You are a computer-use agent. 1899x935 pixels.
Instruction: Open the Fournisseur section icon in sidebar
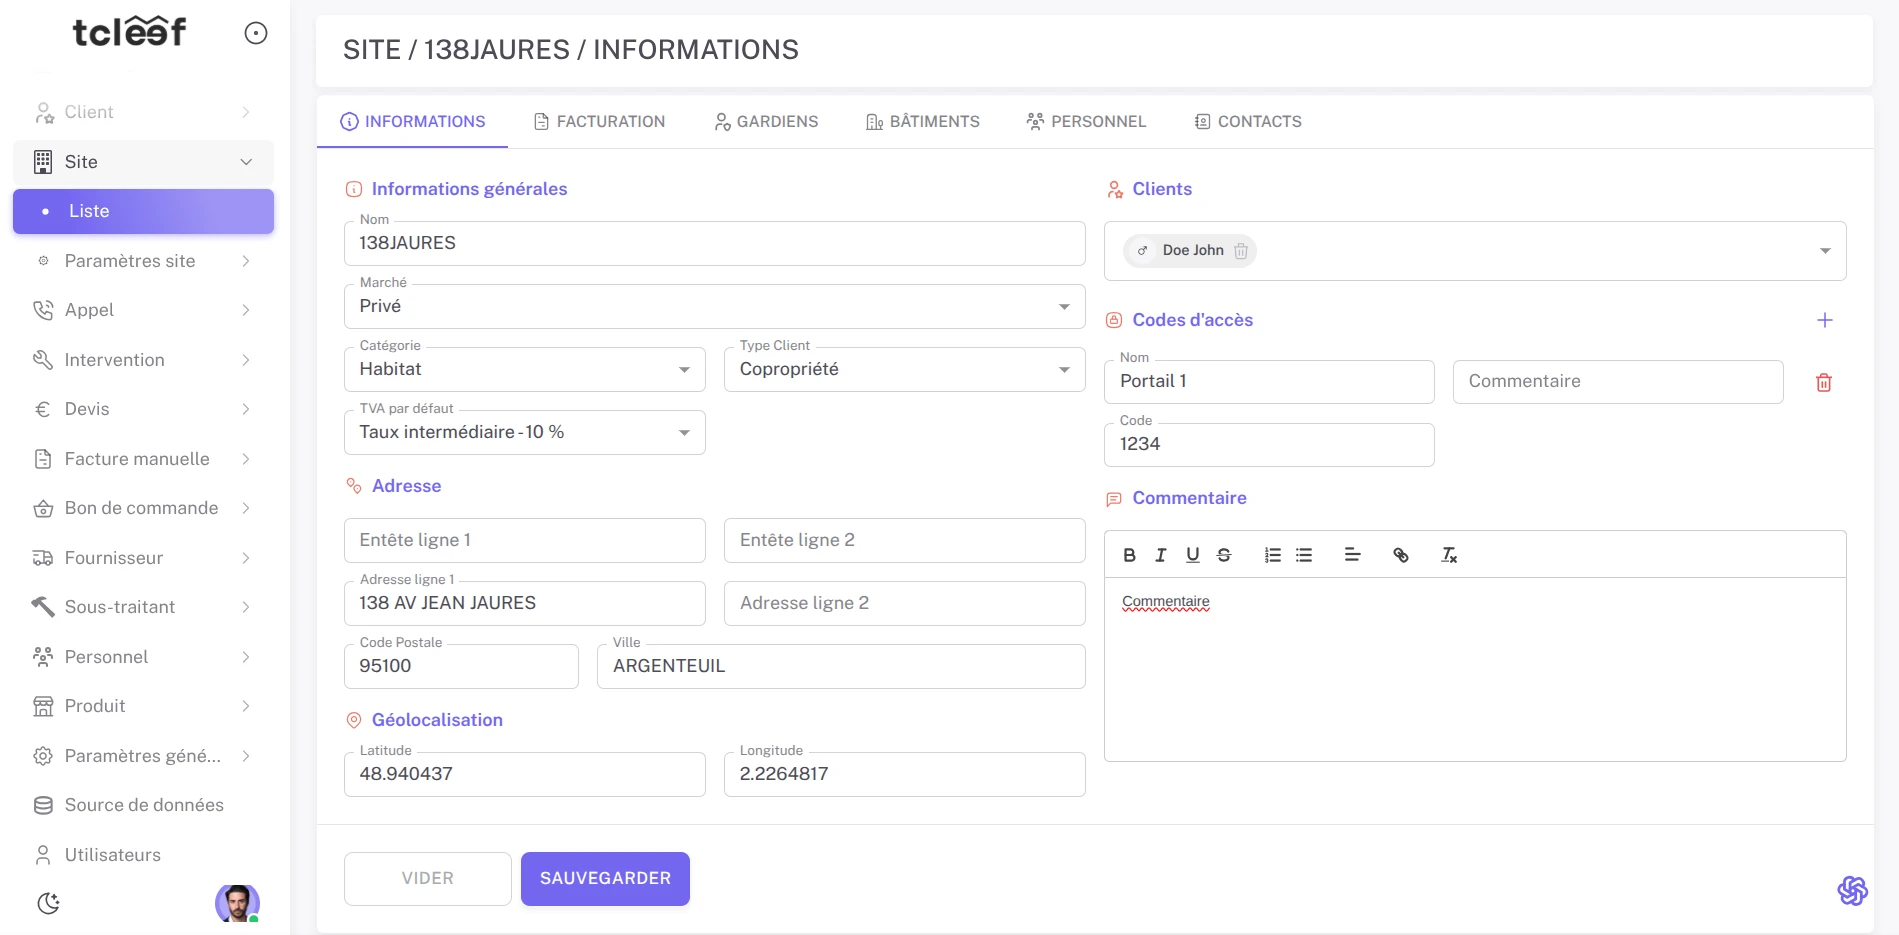click(x=44, y=558)
